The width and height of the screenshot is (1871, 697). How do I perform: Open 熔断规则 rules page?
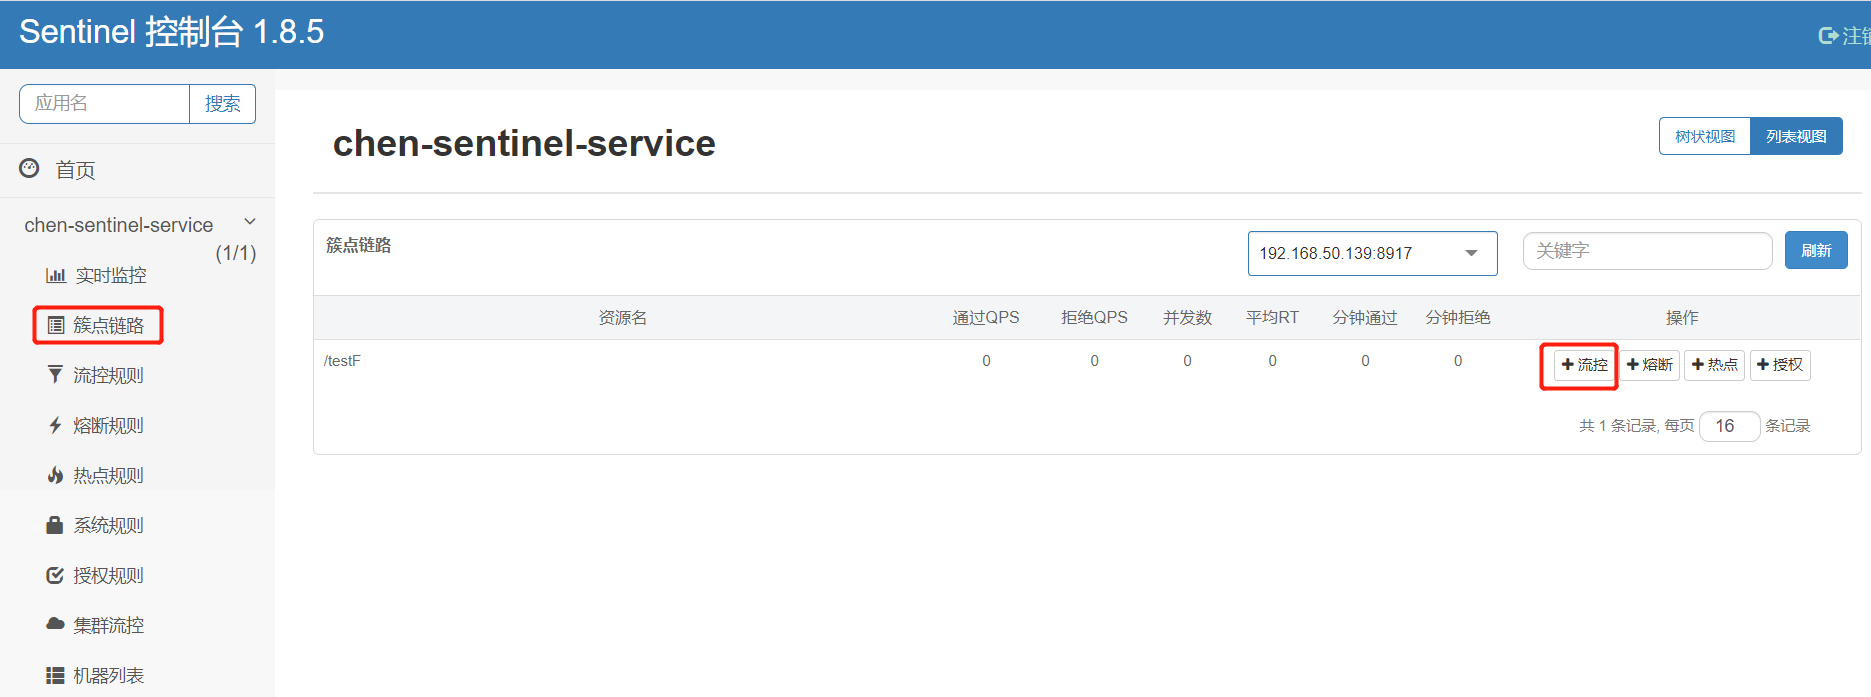point(108,425)
